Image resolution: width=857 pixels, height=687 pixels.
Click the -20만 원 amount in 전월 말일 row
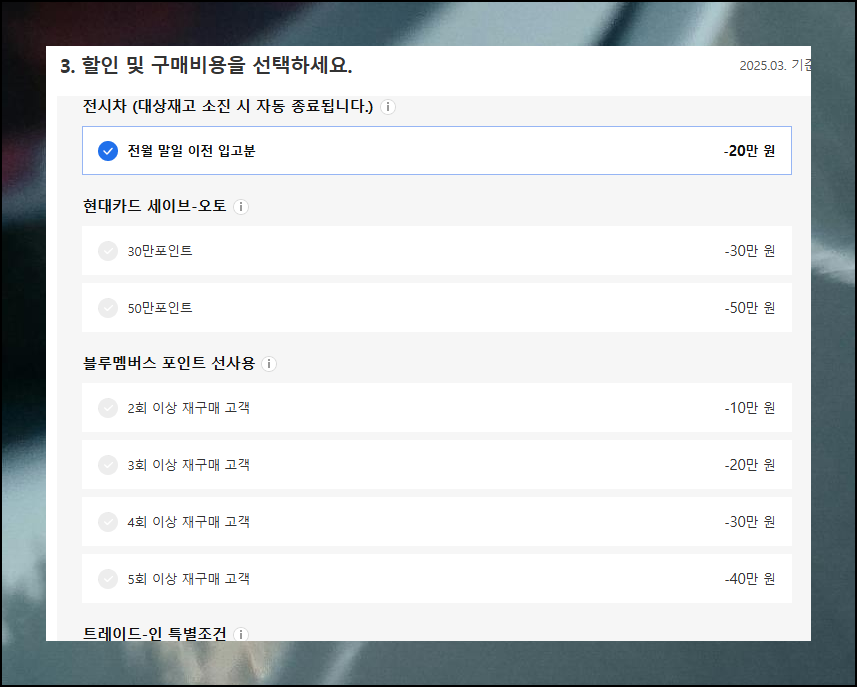pos(749,151)
